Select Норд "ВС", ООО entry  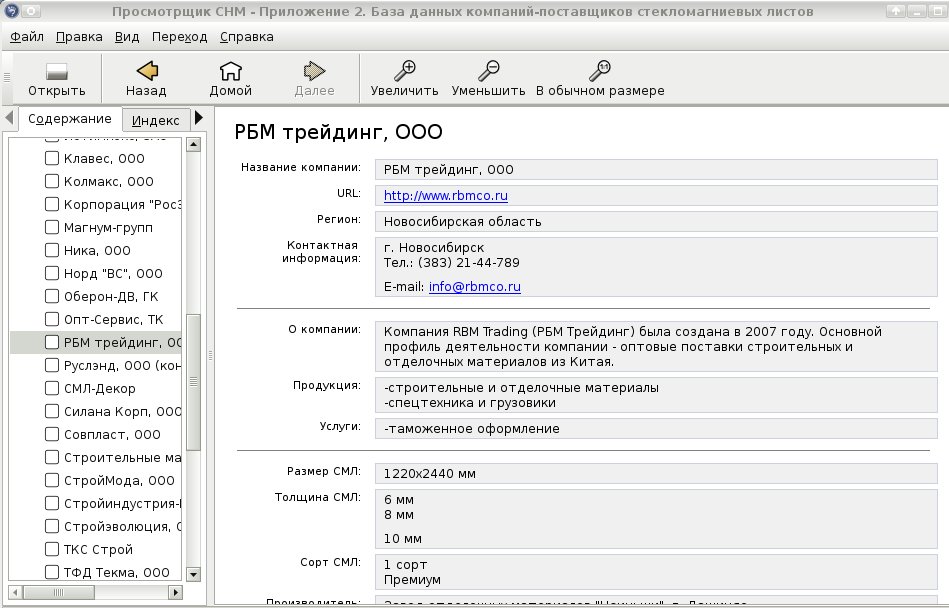click(x=113, y=273)
